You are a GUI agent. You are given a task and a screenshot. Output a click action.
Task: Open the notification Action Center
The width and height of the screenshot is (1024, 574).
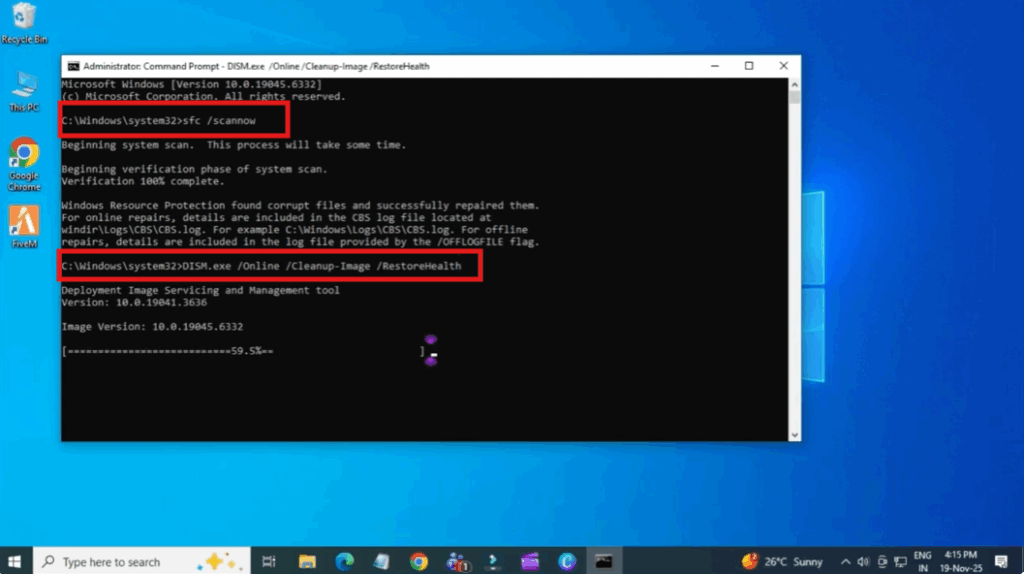(x=1001, y=562)
